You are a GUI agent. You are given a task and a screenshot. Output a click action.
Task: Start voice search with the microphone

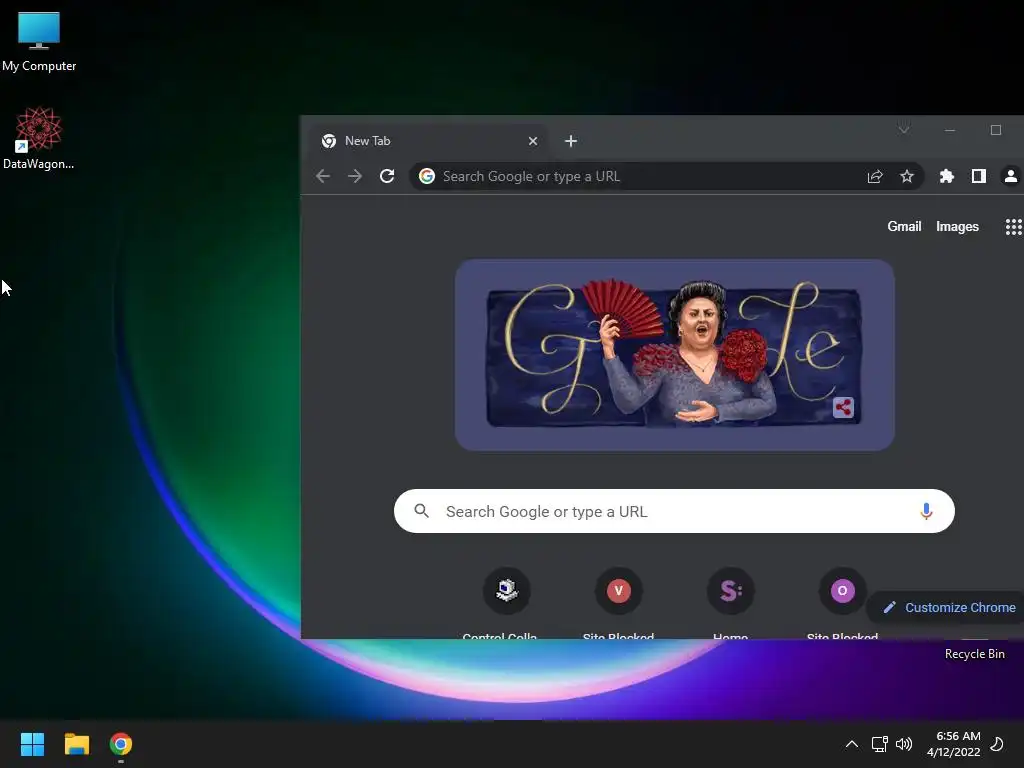point(926,511)
